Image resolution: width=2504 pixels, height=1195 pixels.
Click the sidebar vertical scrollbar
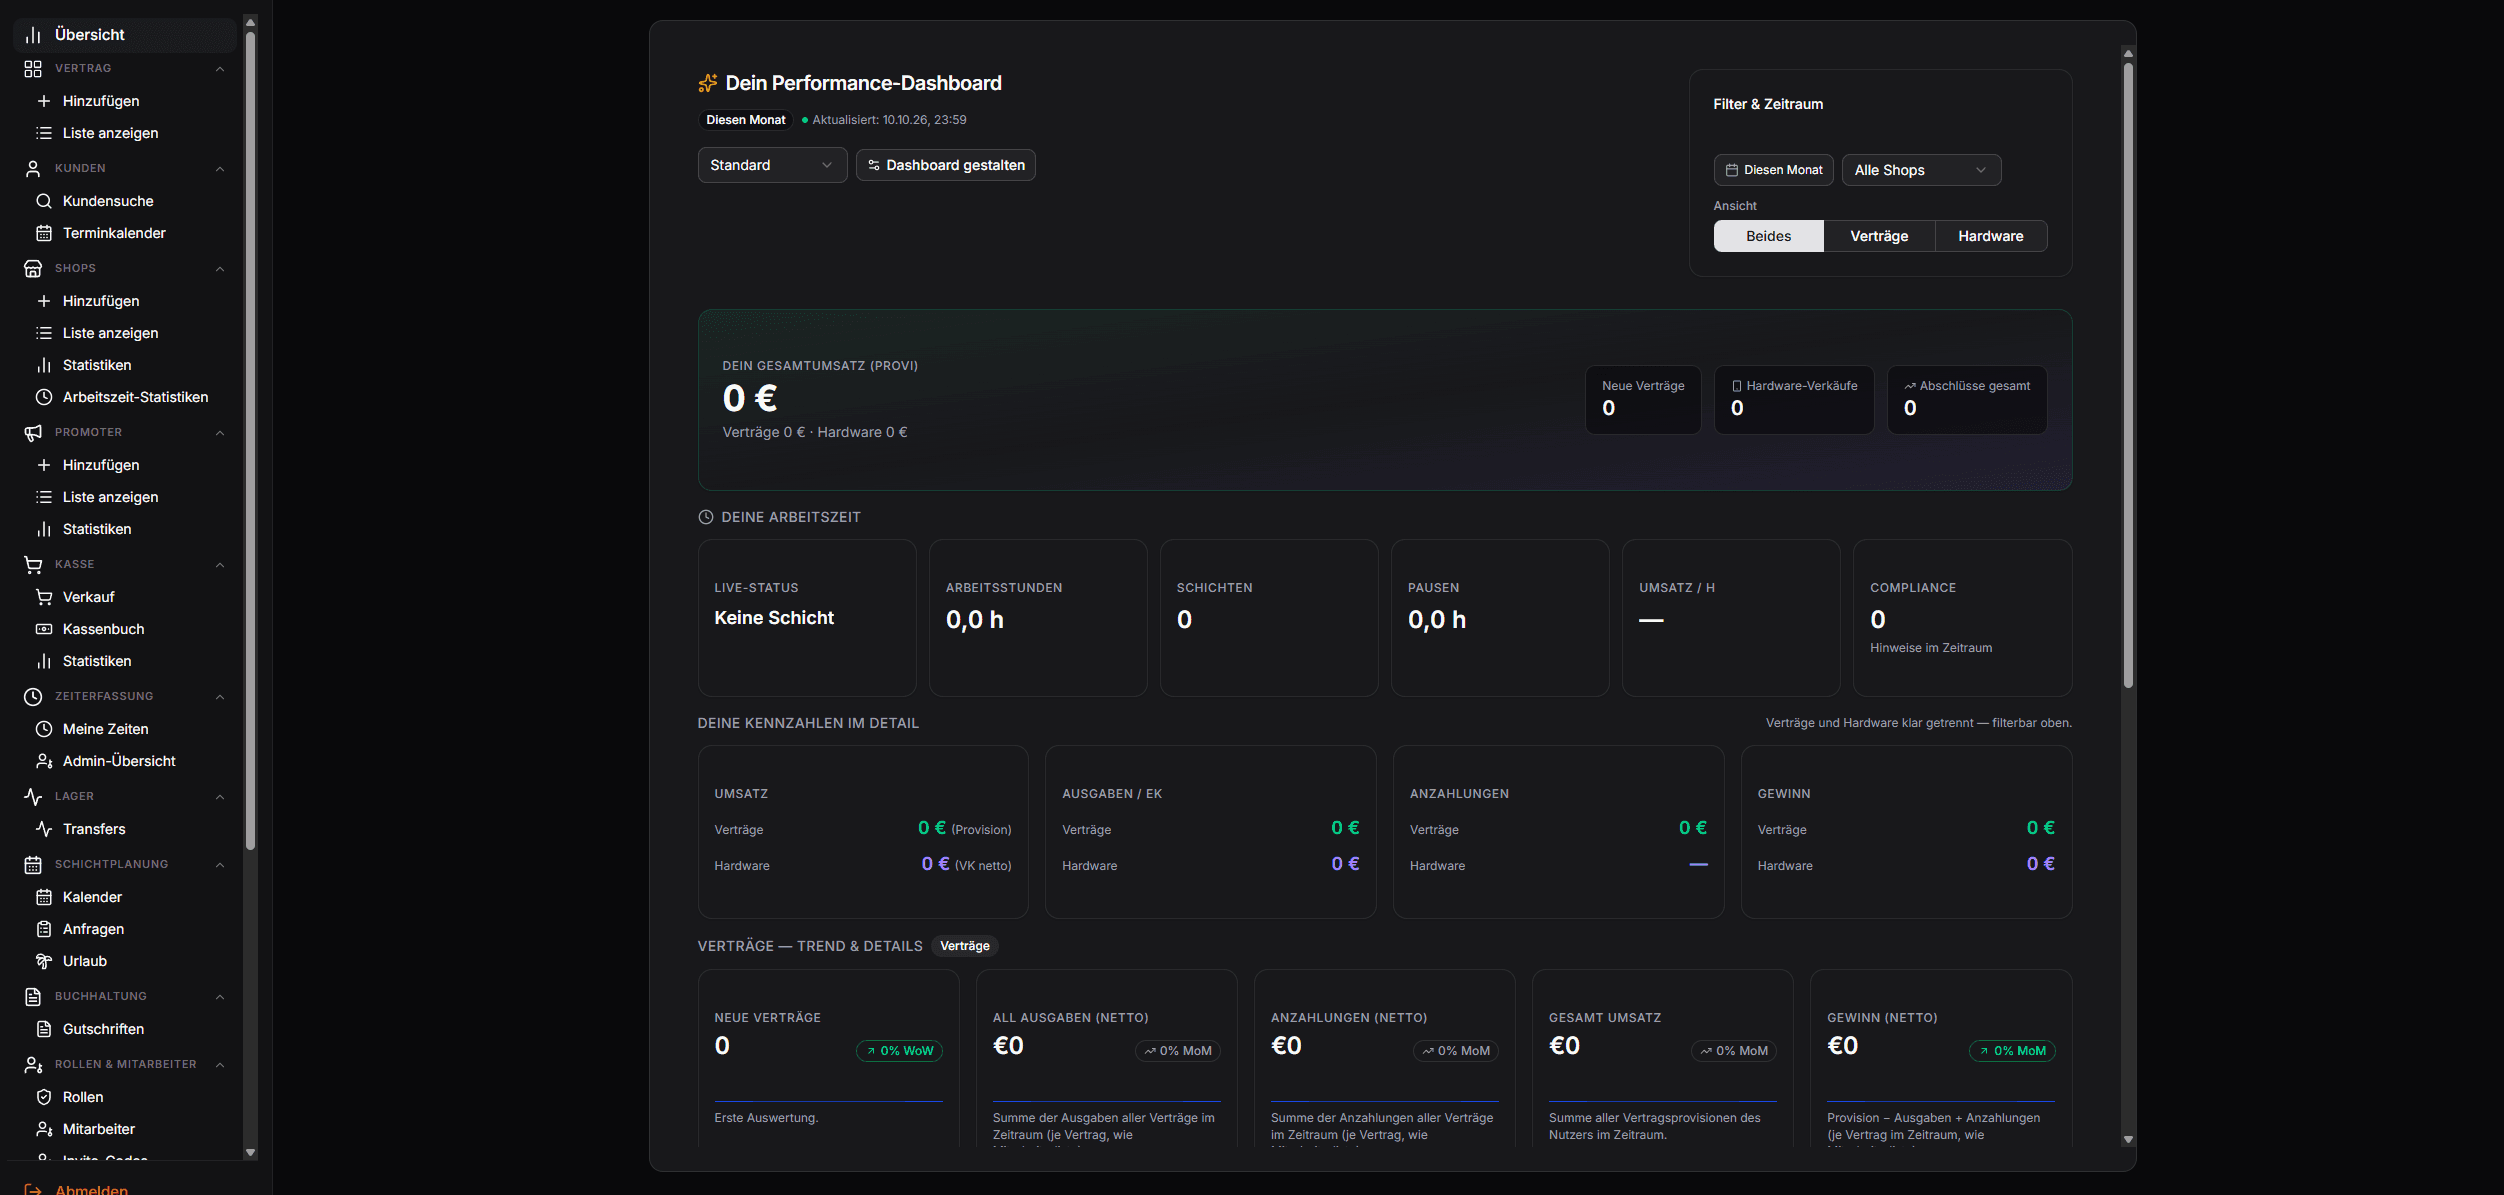[250, 440]
